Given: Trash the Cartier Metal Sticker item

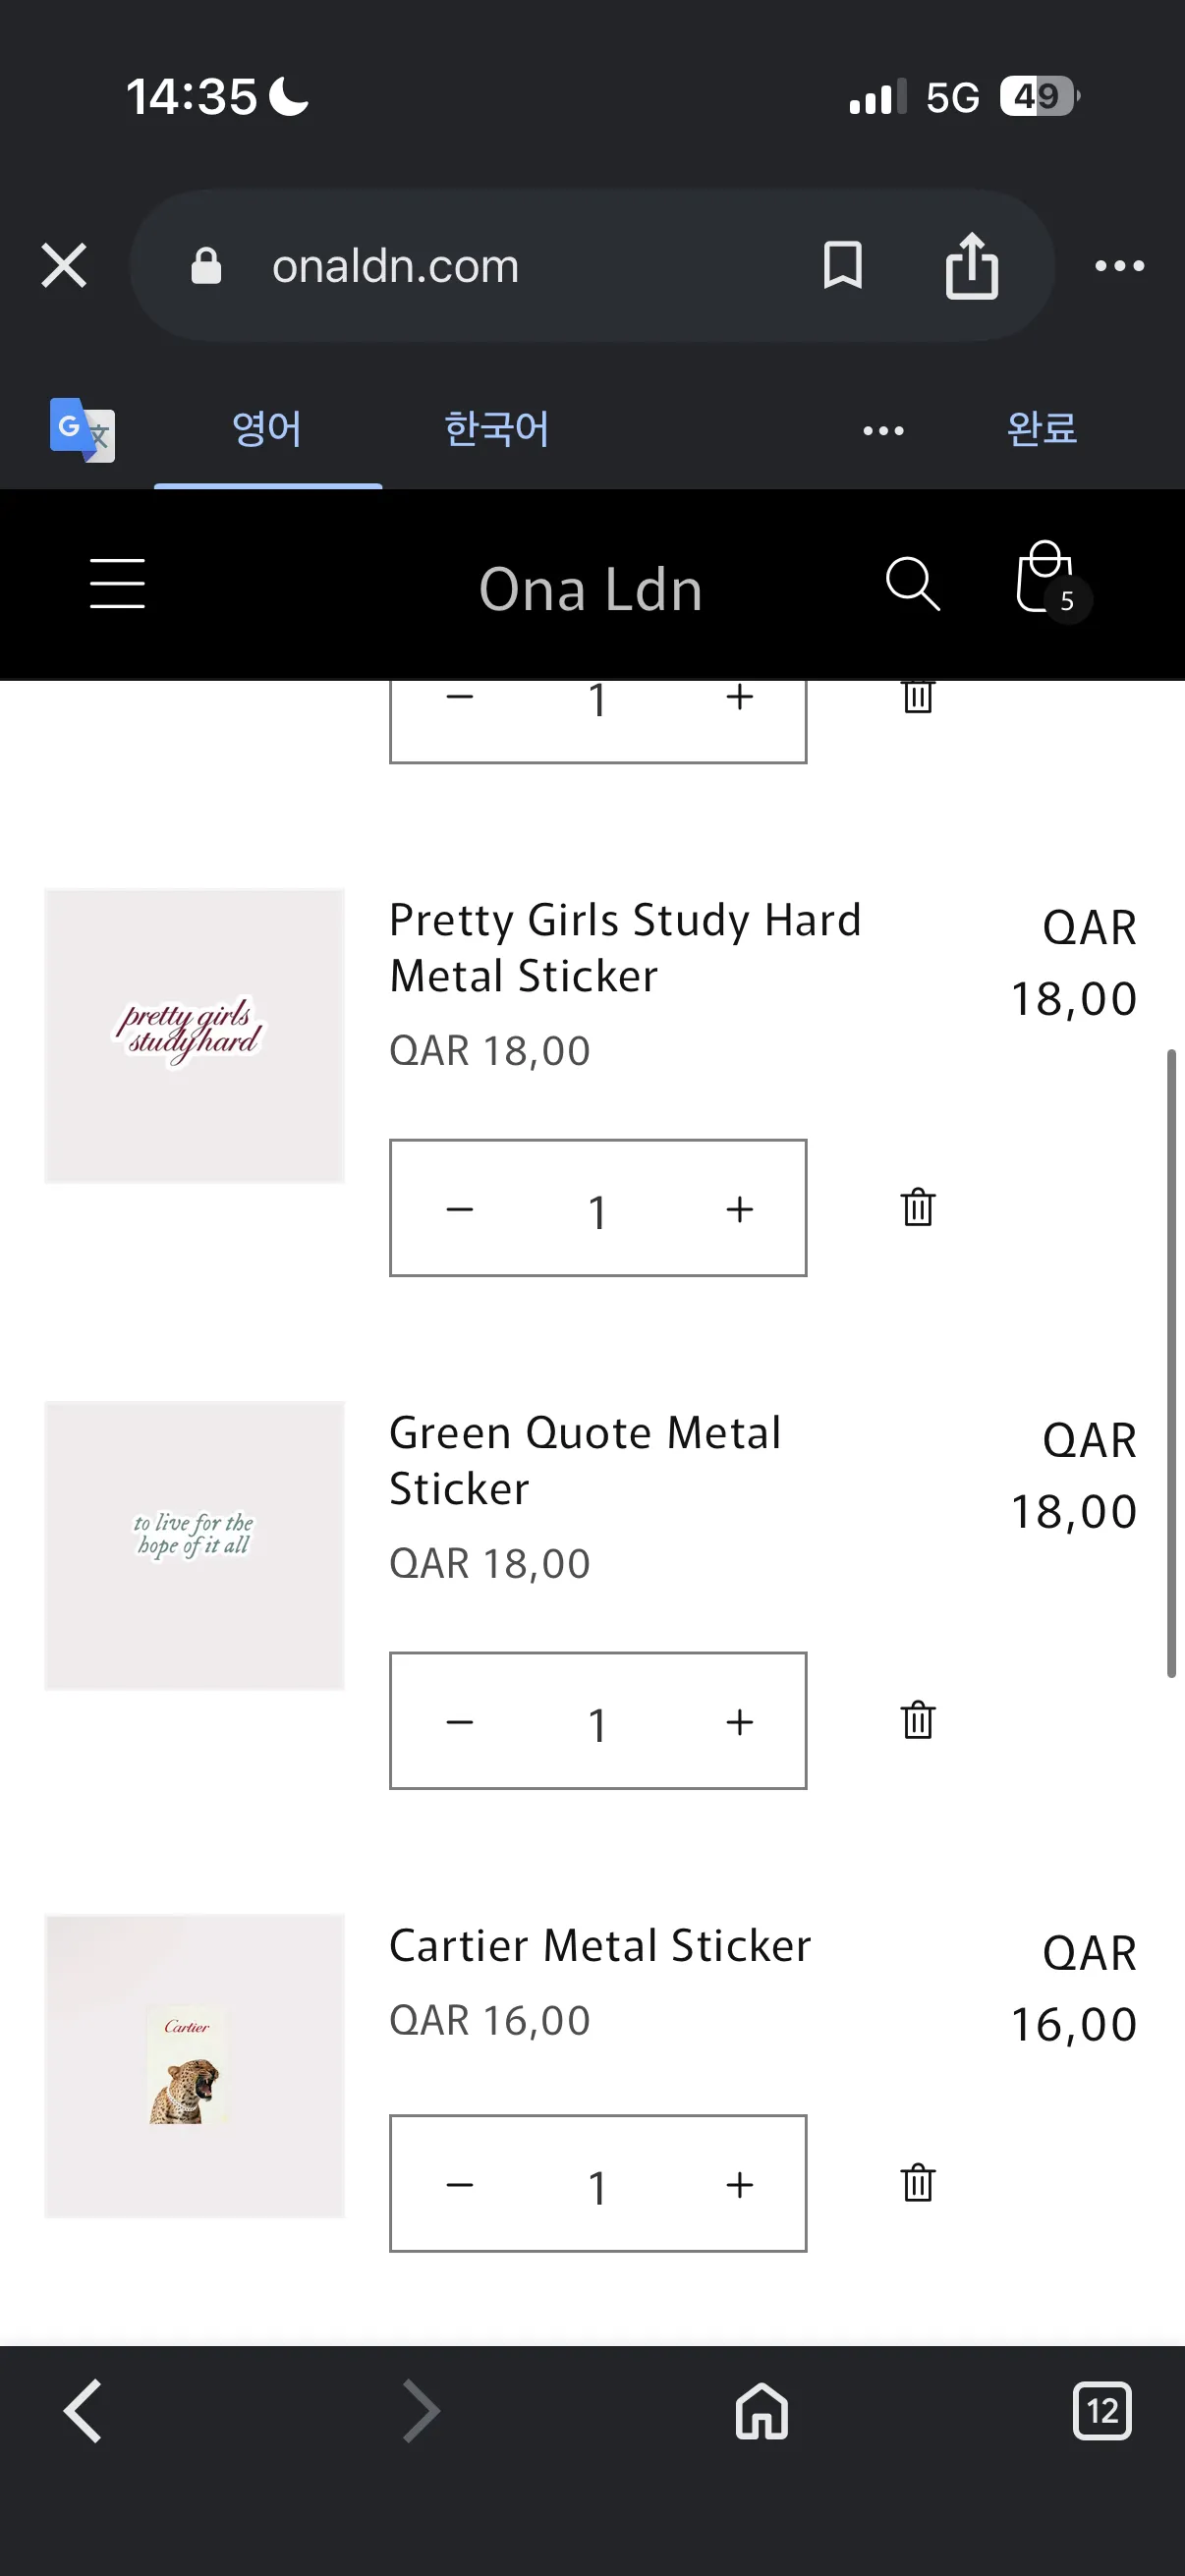Looking at the screenshot, I should [917, 2183].
